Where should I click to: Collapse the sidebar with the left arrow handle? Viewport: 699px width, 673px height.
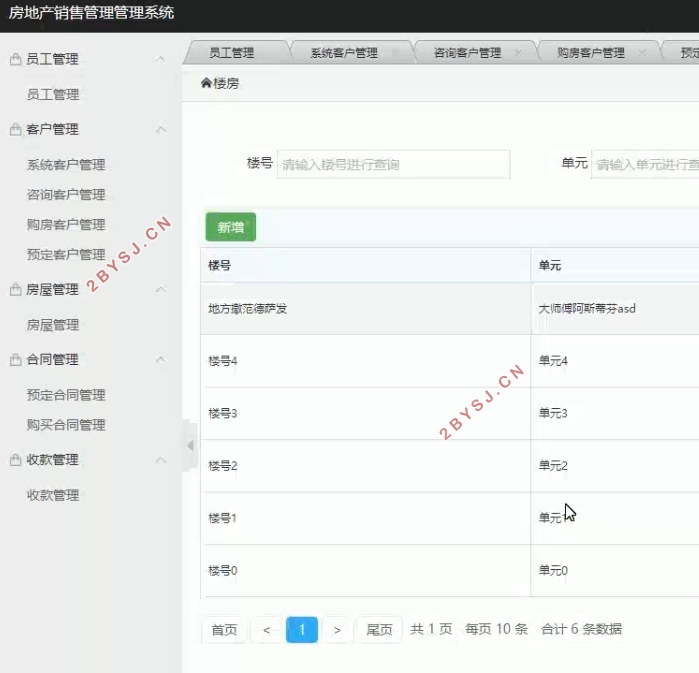pos(190,445)
